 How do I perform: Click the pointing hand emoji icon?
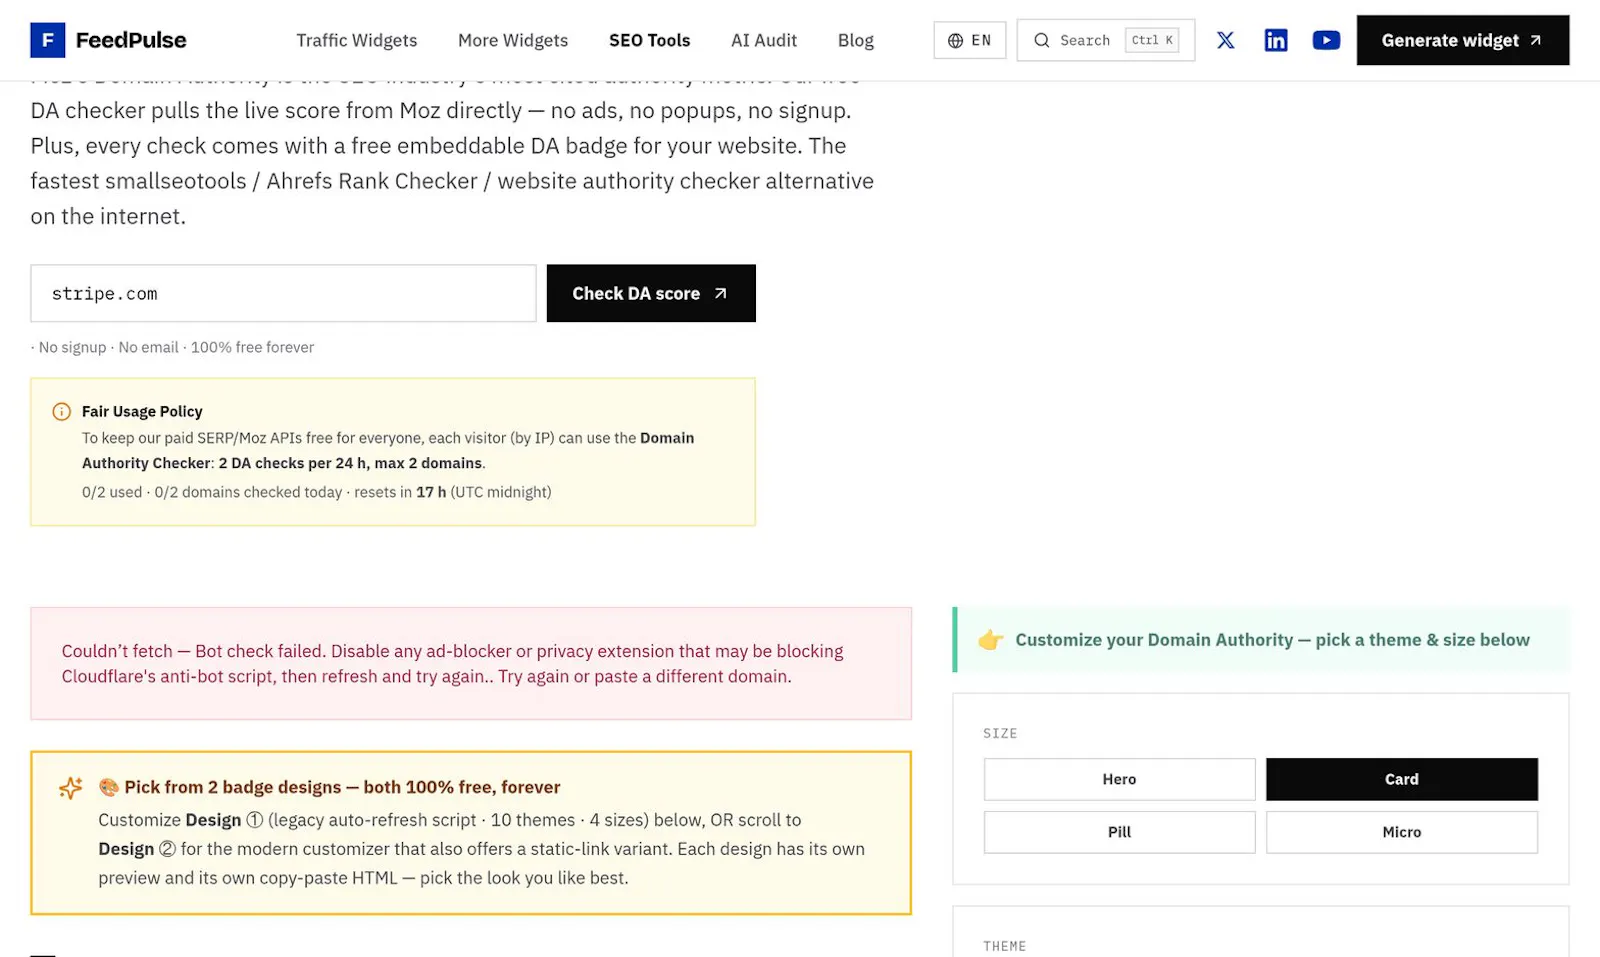[990, 640]
